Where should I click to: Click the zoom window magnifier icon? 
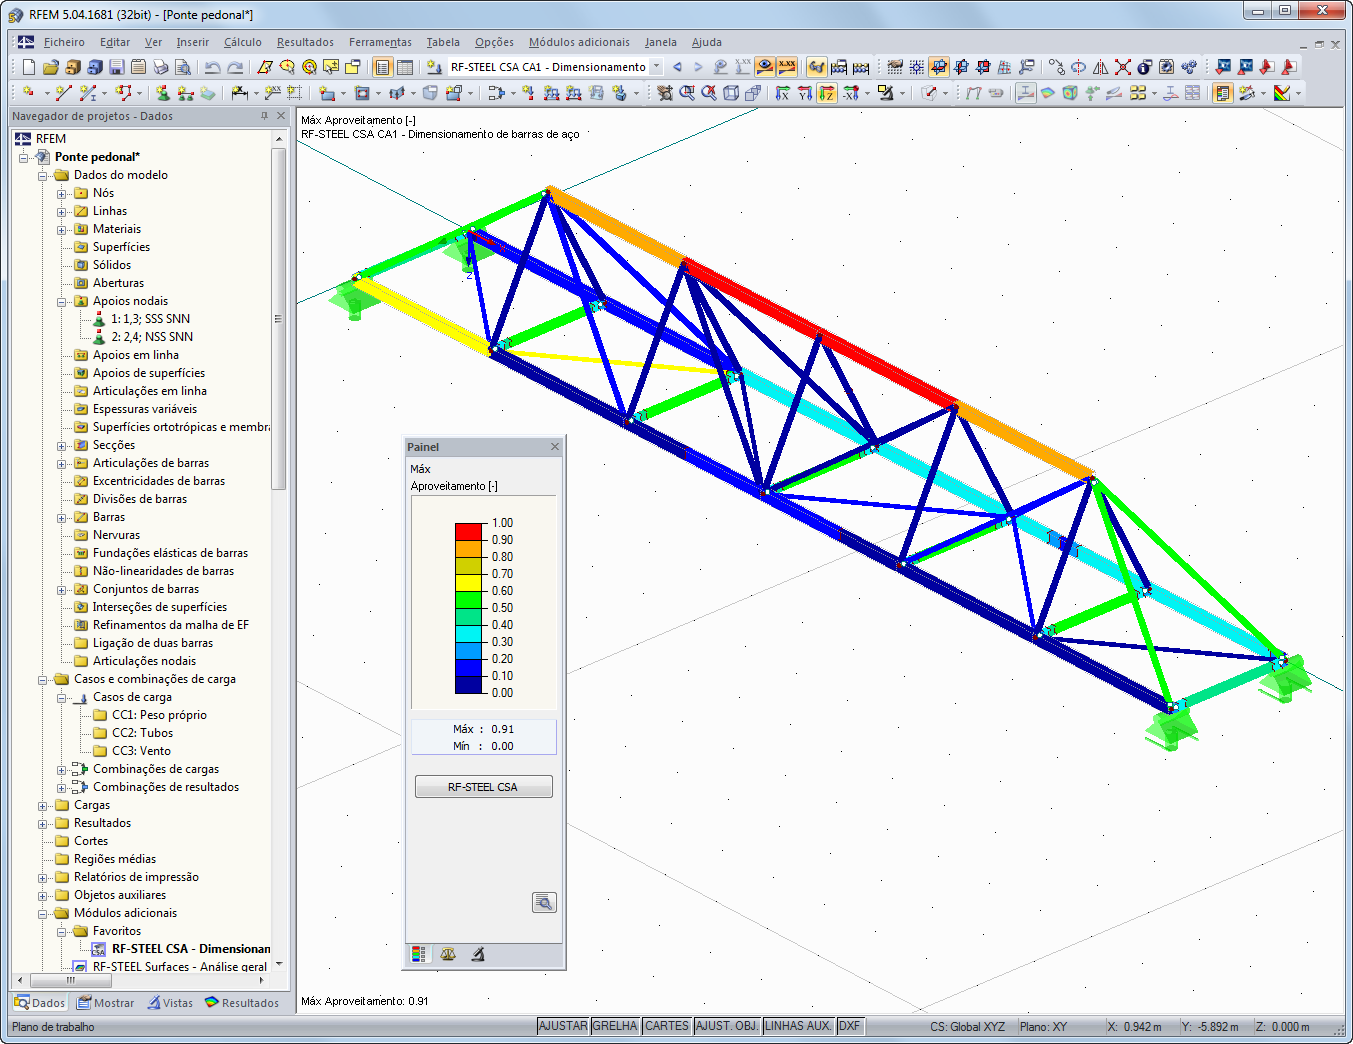(687, 93)
